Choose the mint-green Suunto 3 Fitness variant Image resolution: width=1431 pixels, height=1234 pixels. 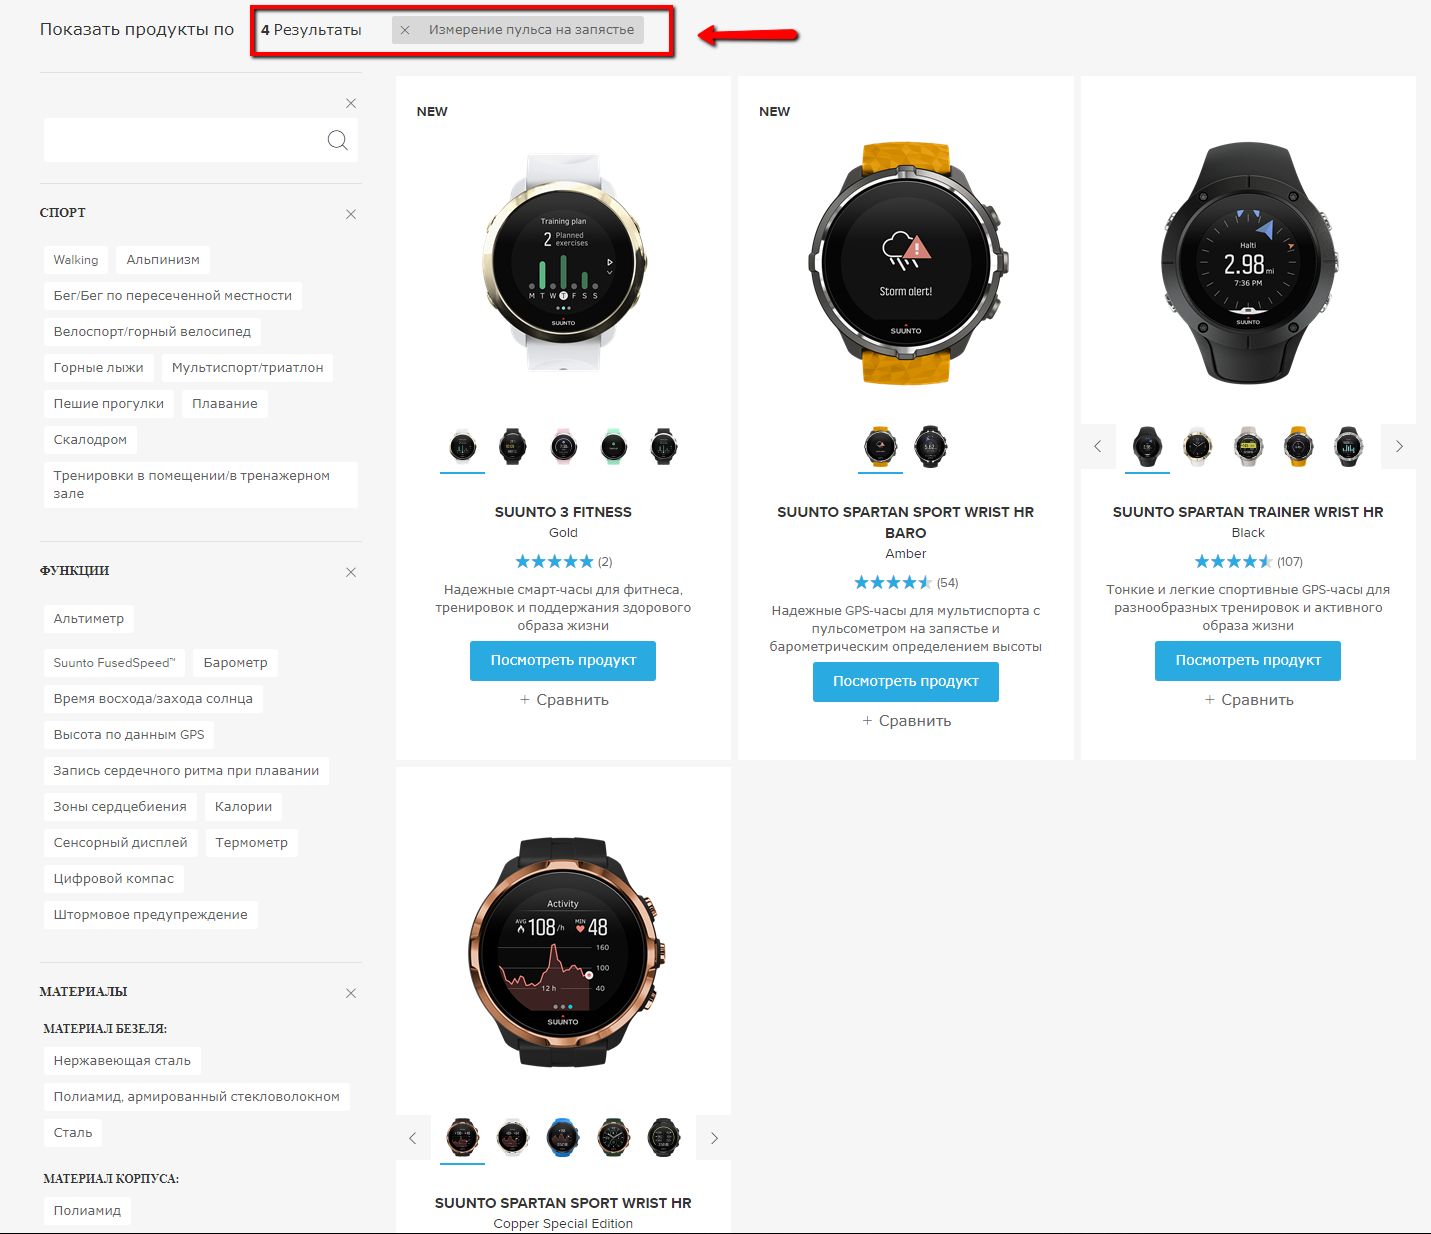(x=613, y=446)
